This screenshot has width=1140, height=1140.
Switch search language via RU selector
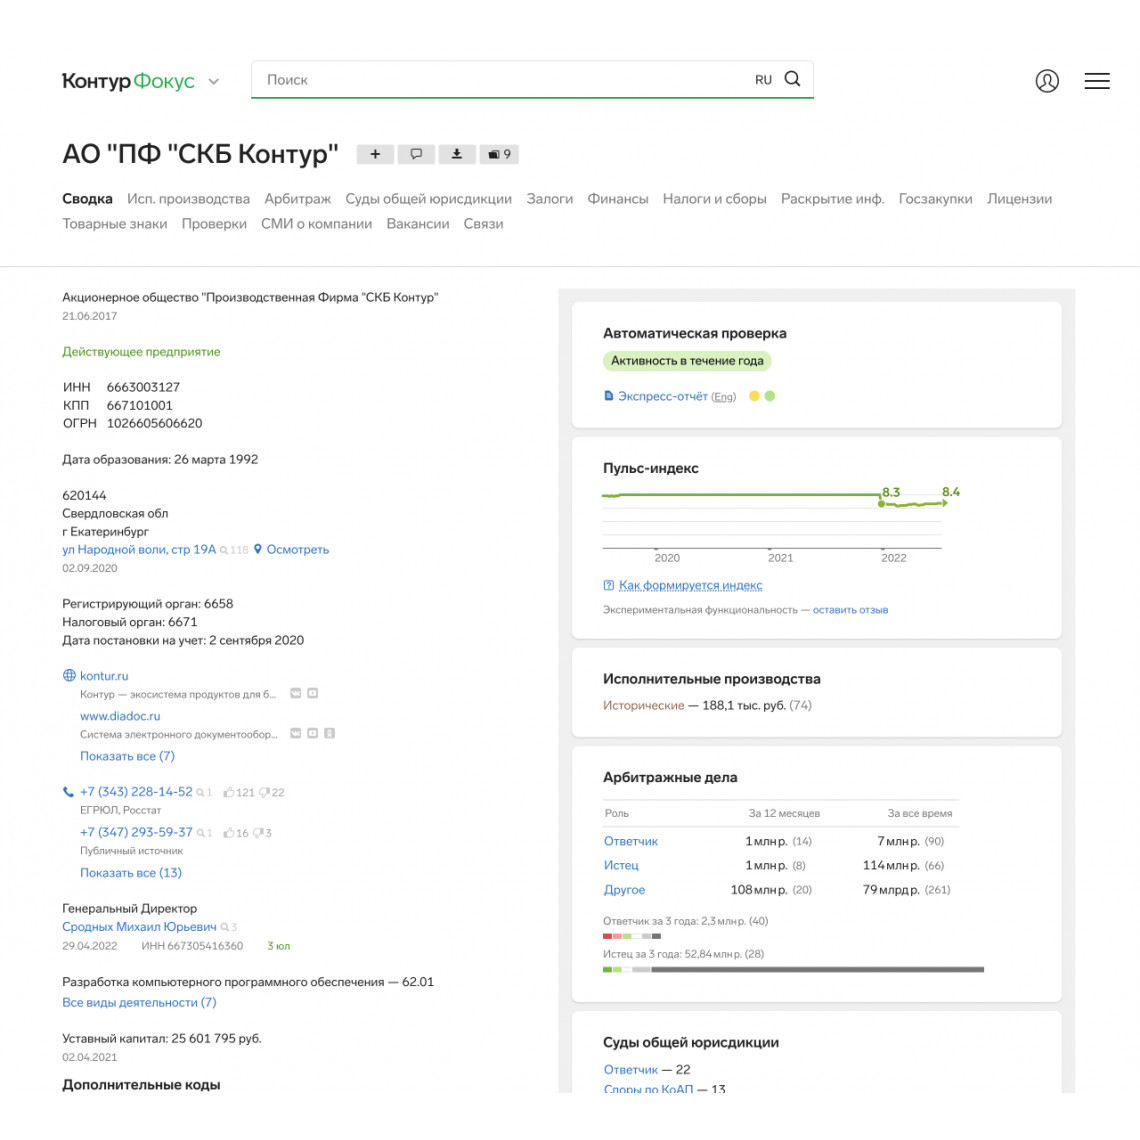(763, 80)
